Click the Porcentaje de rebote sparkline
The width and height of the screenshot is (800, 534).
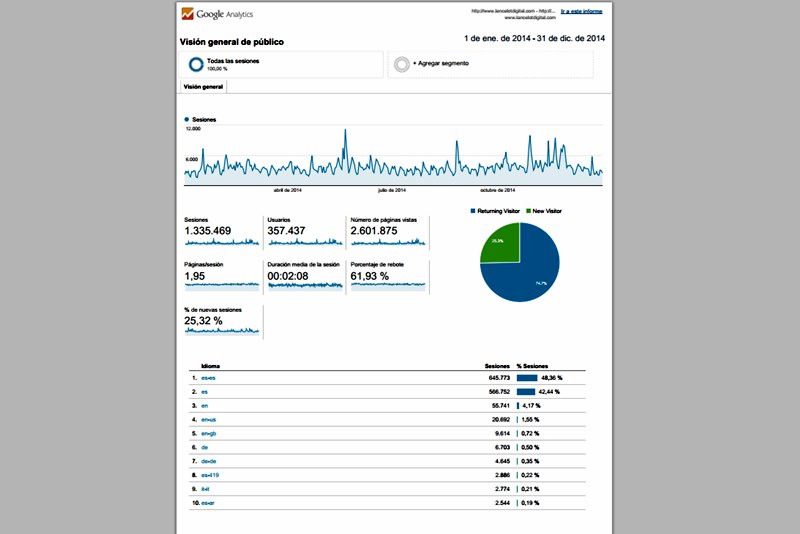(387, 286)
